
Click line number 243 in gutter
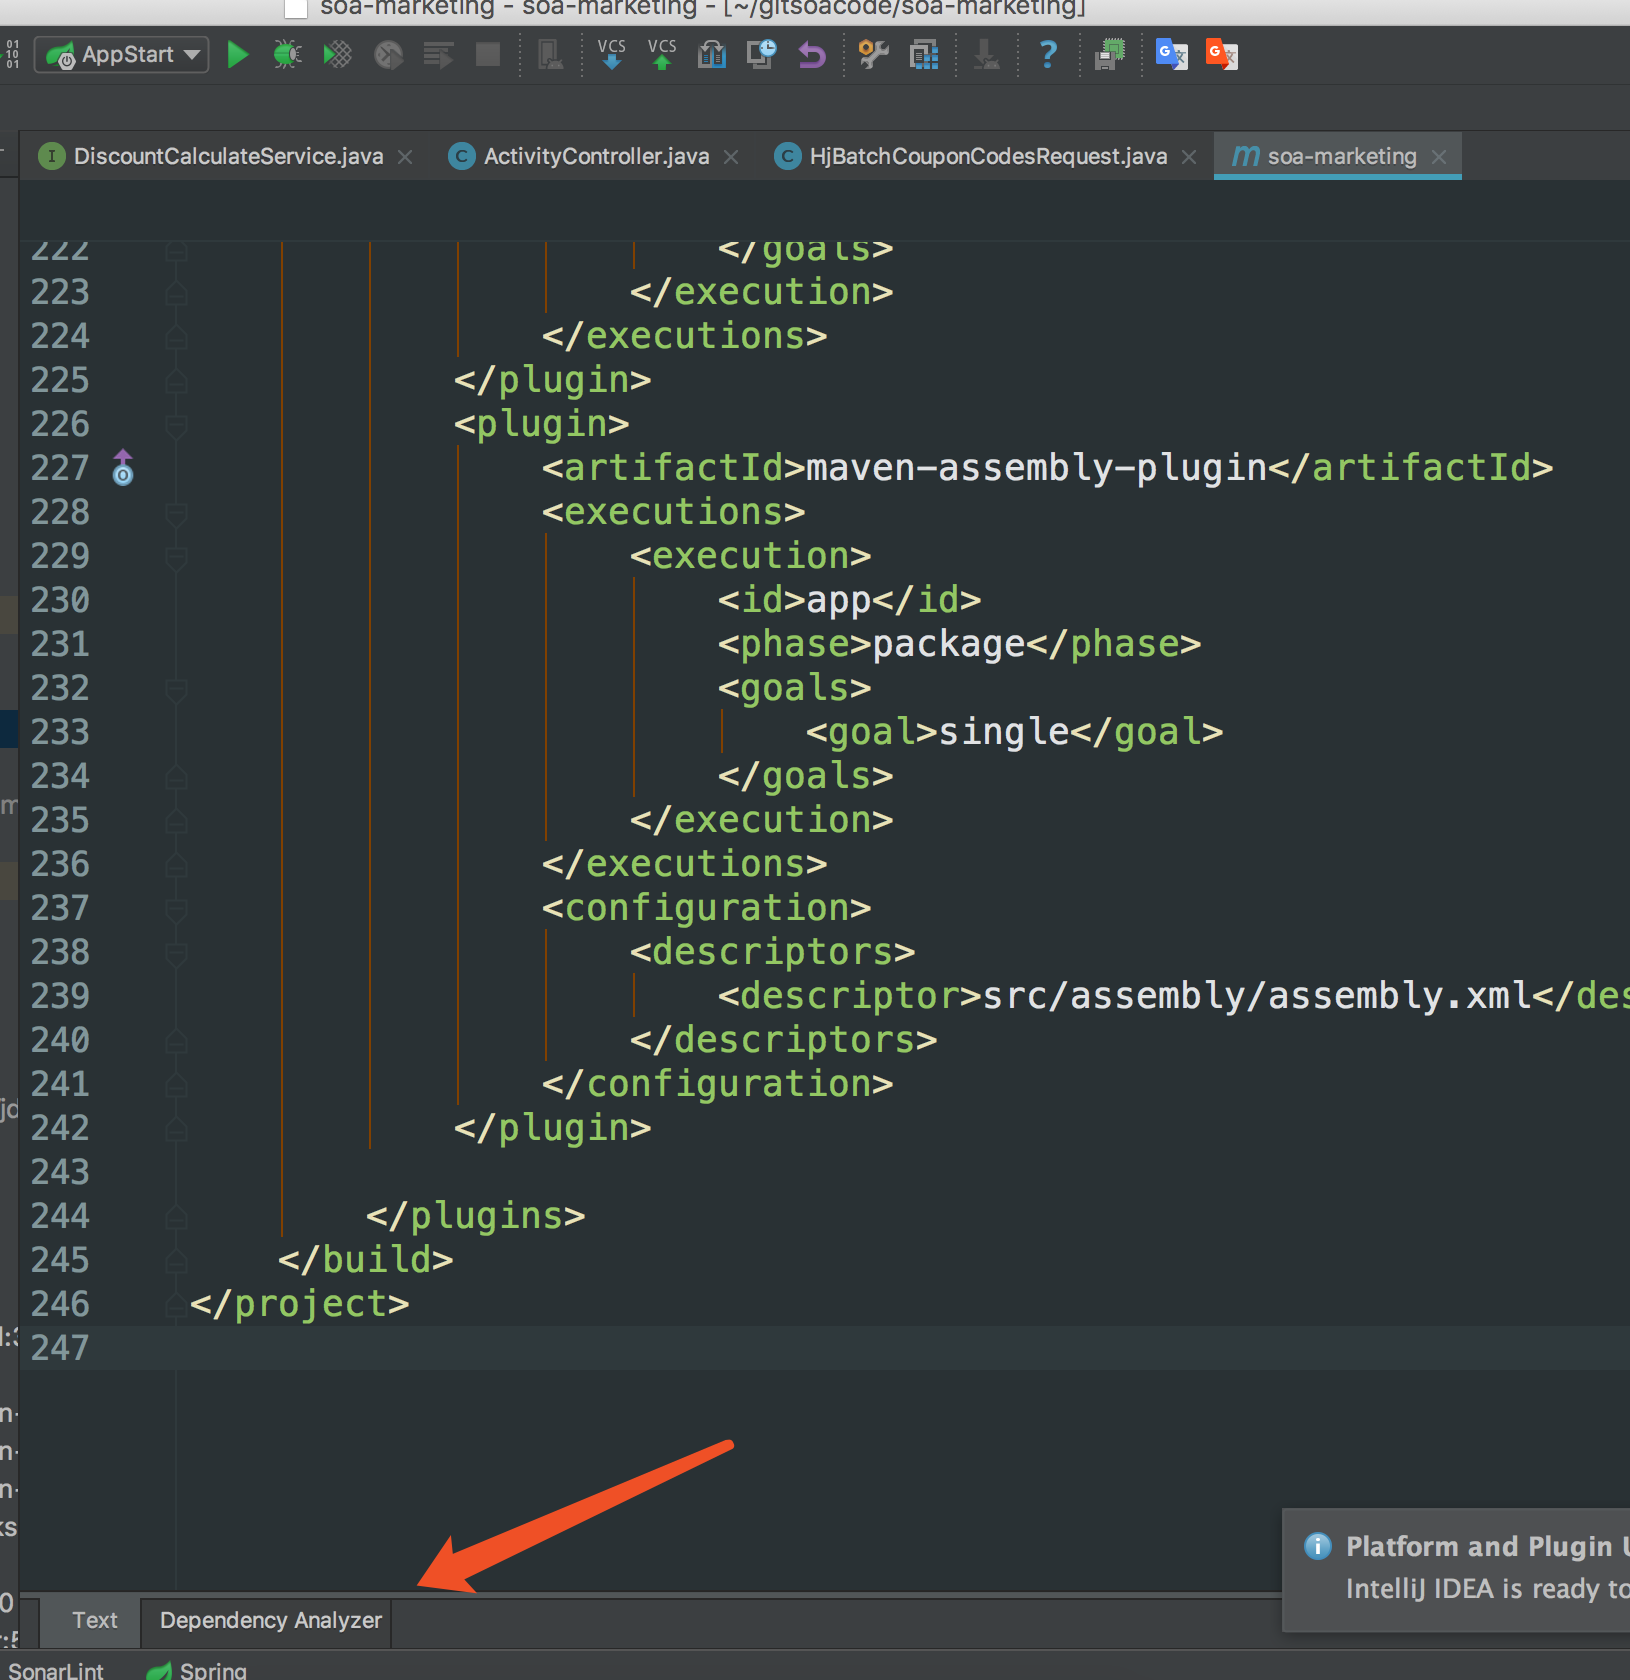tap(60, 1172)
